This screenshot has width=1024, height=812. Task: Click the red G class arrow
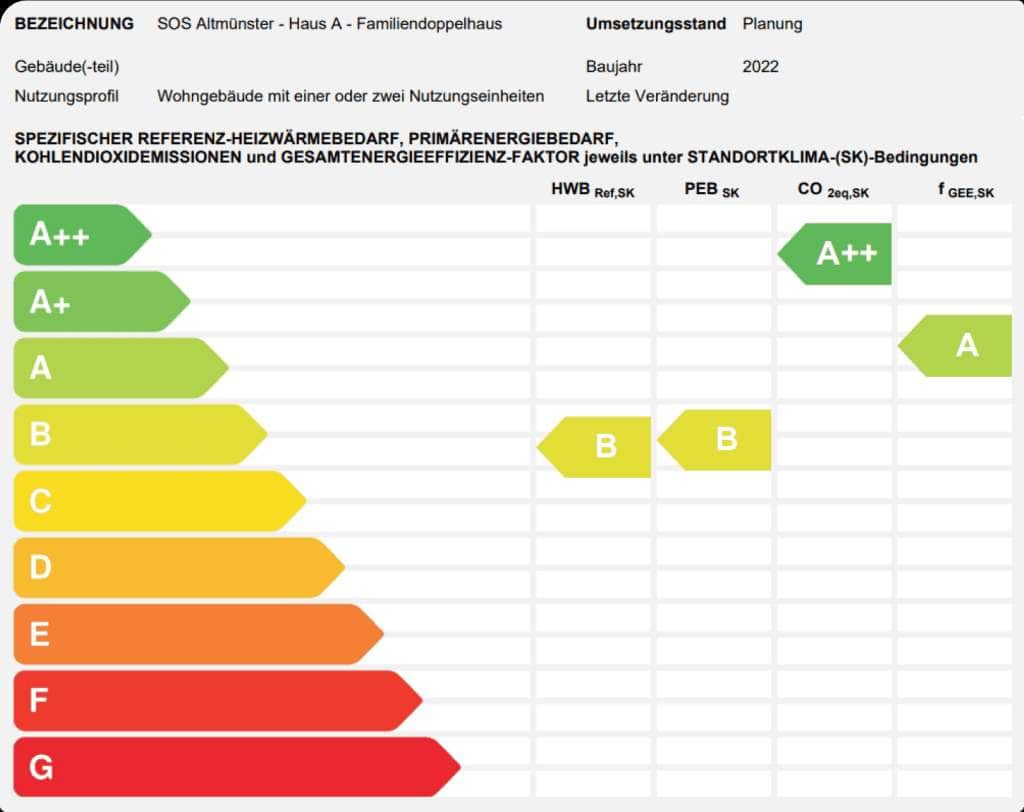(235, 767)
